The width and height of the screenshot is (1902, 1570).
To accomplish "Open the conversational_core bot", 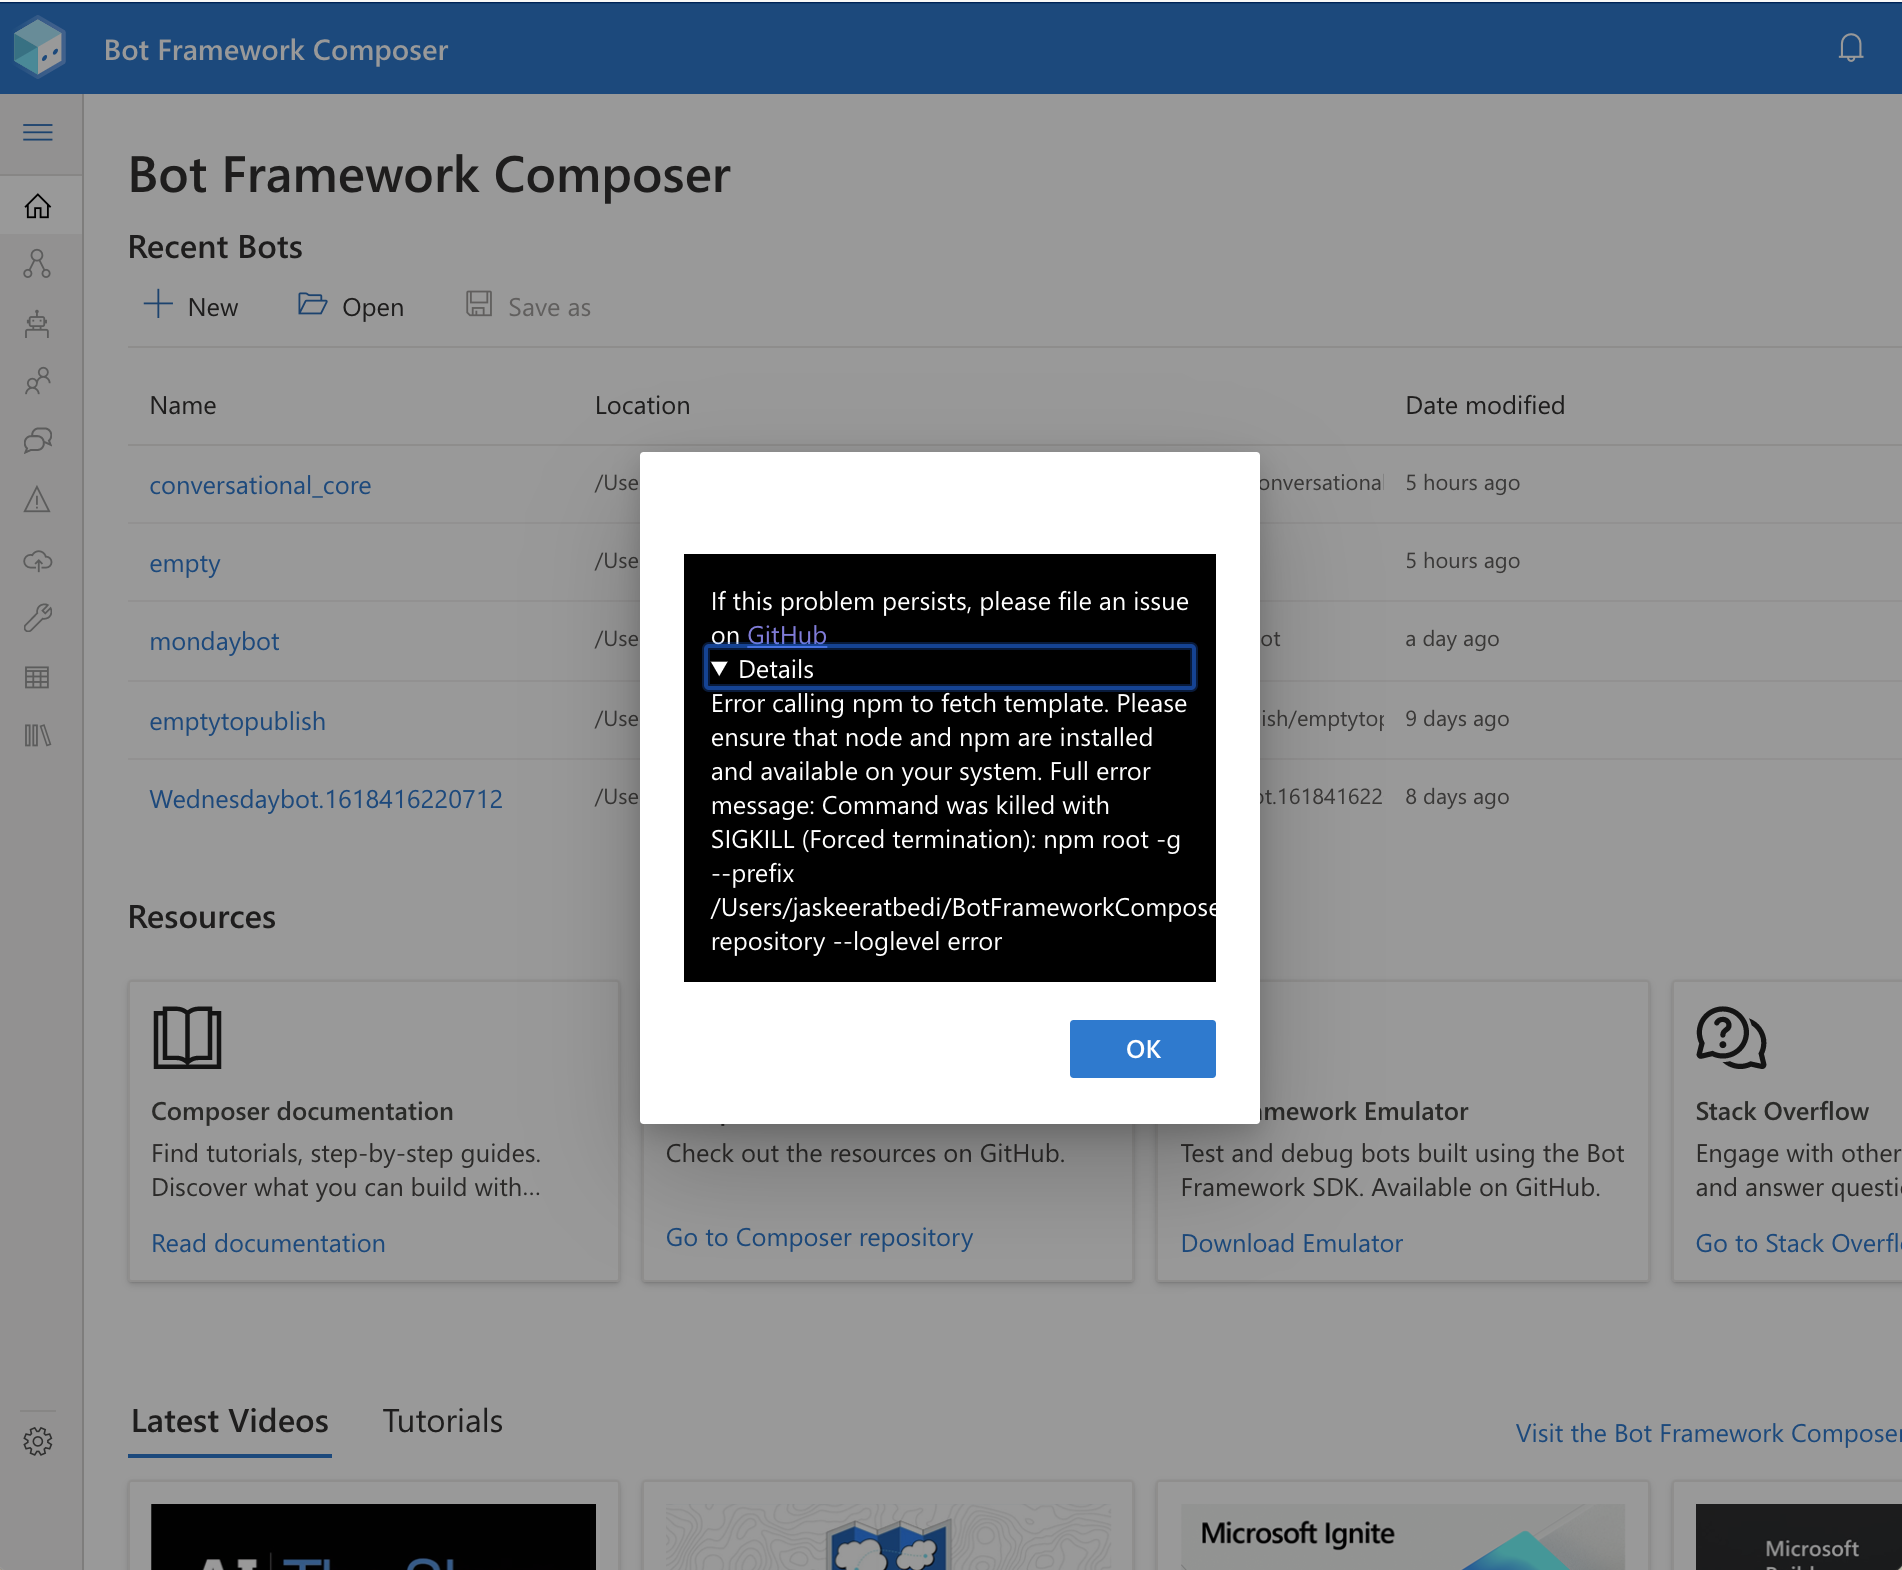I will [260, 485].
